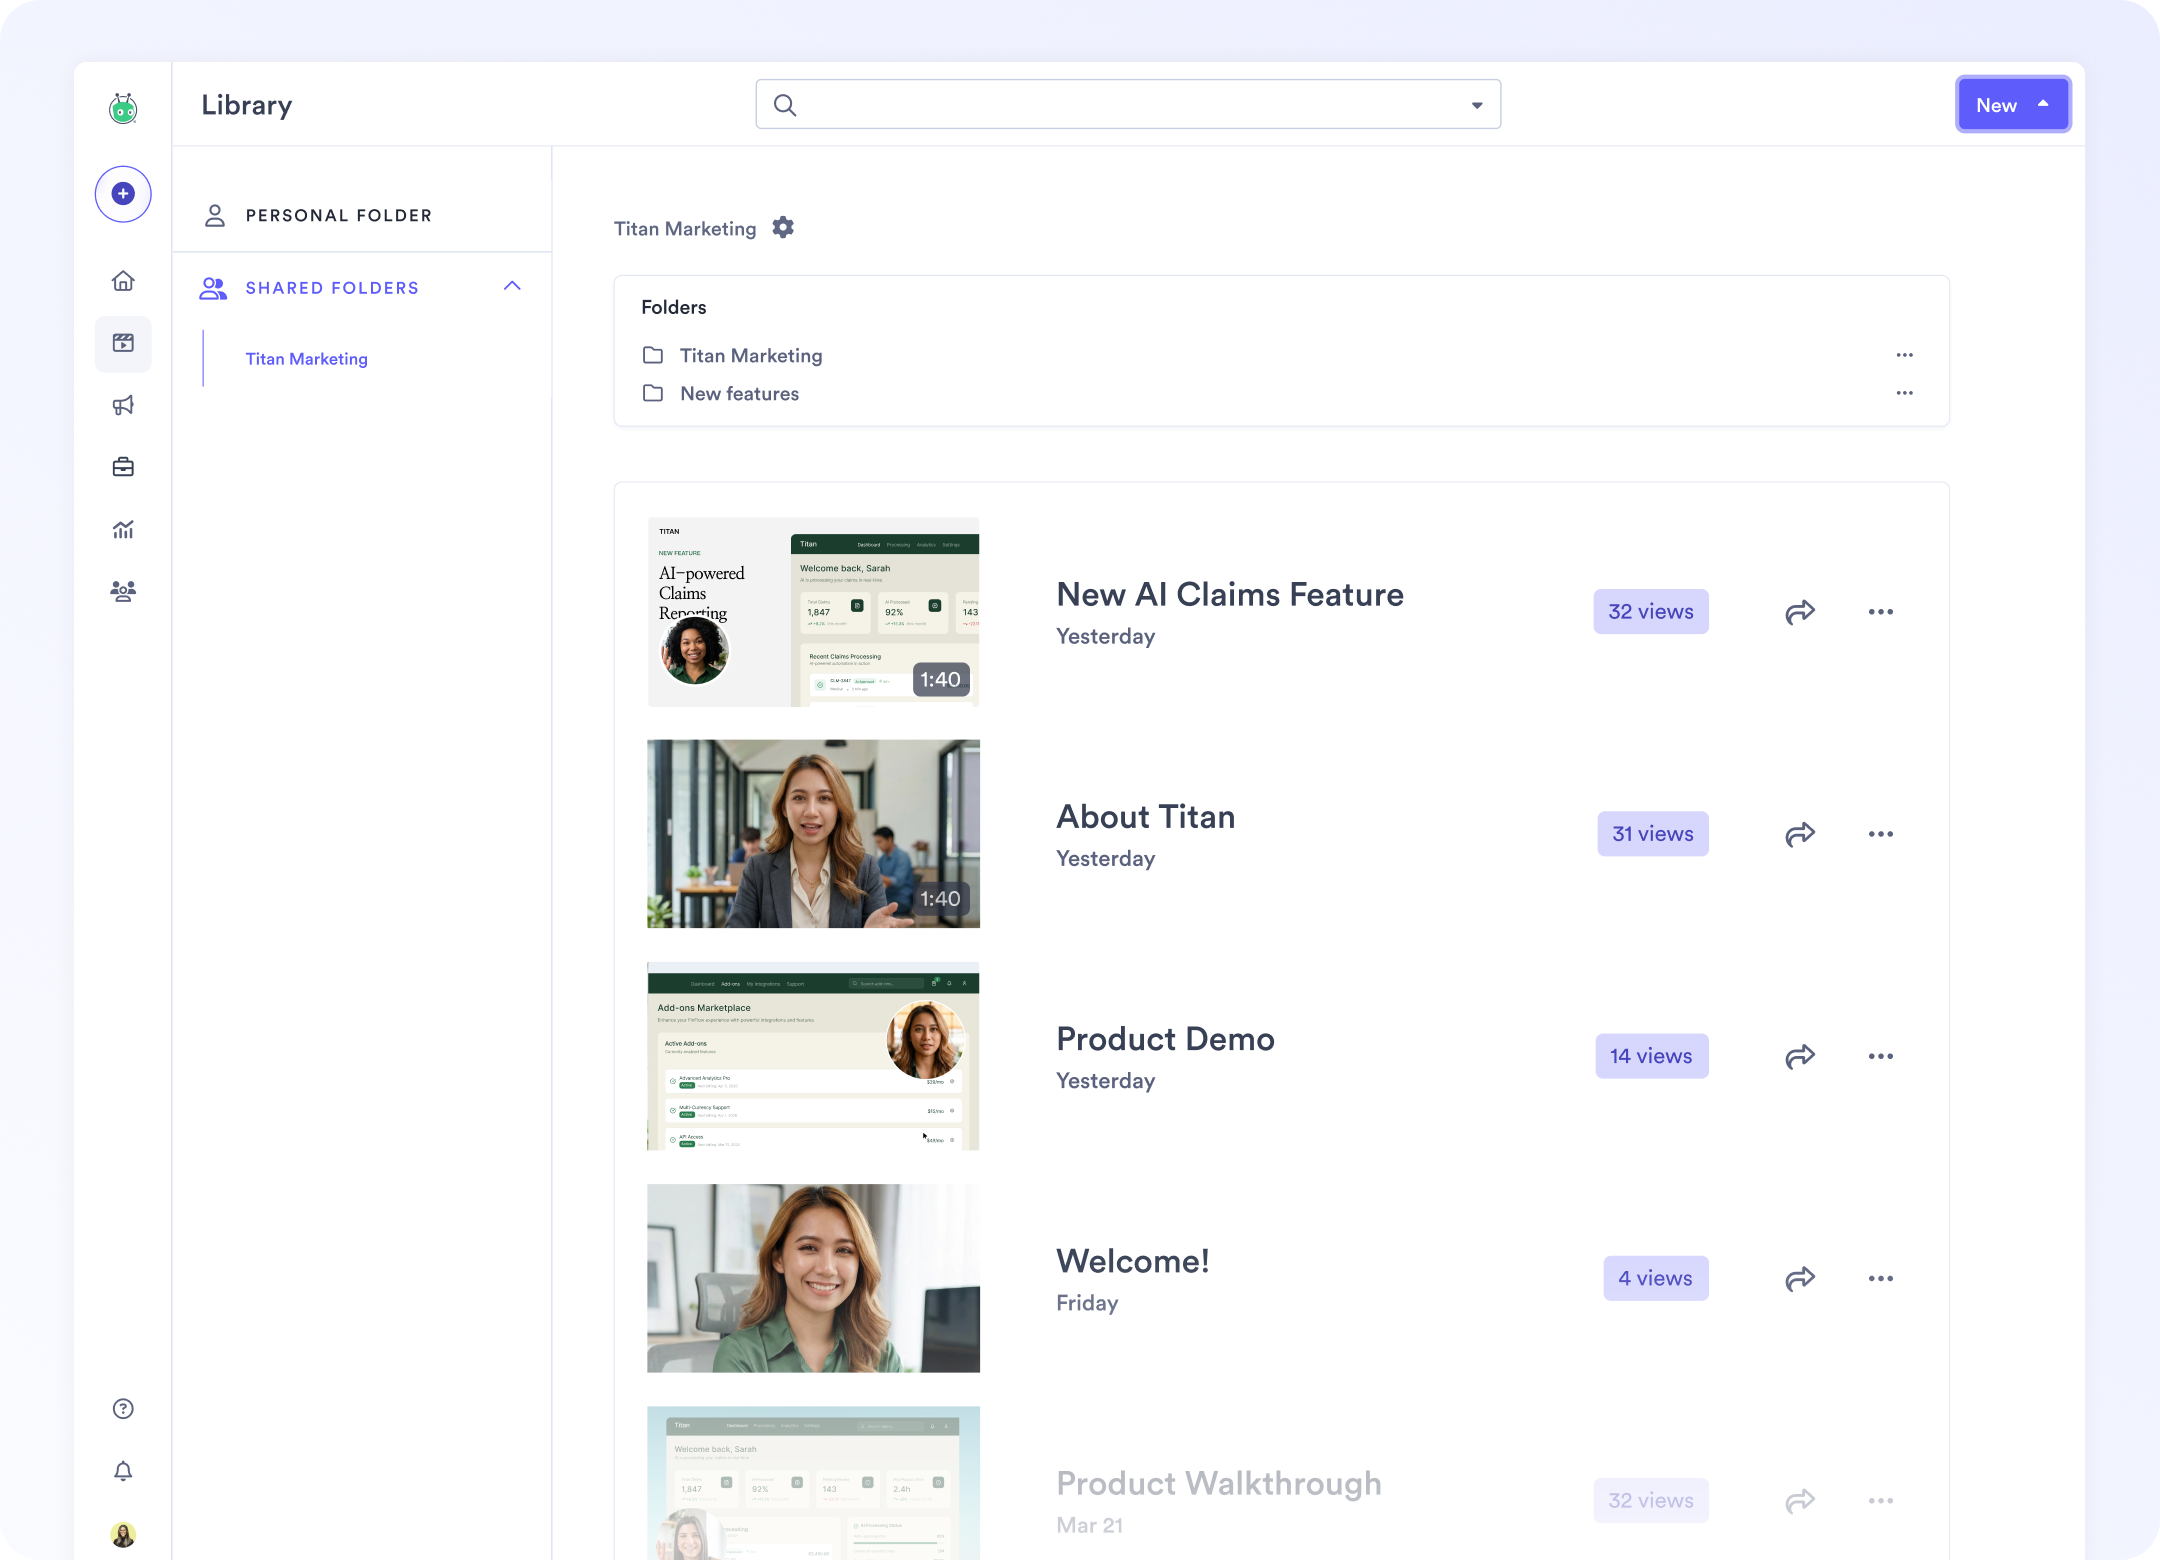View analytics via the chart icon
Viewport: 2160px width, 1560px height.
123,529
